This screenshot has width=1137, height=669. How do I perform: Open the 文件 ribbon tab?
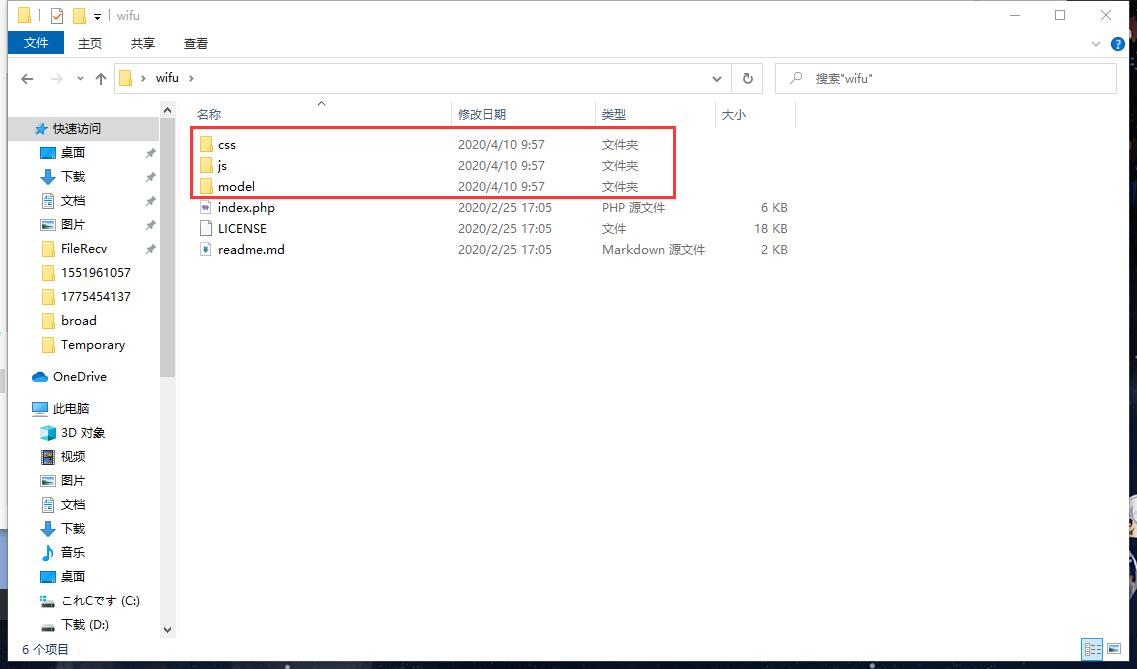[x=36, y=43]
